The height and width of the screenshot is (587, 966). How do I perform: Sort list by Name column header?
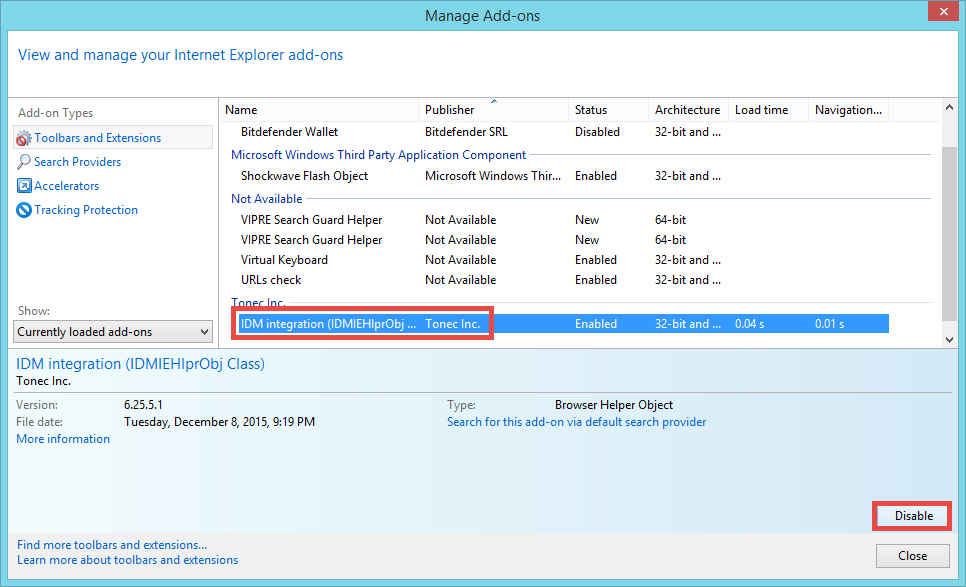[319, 110]
